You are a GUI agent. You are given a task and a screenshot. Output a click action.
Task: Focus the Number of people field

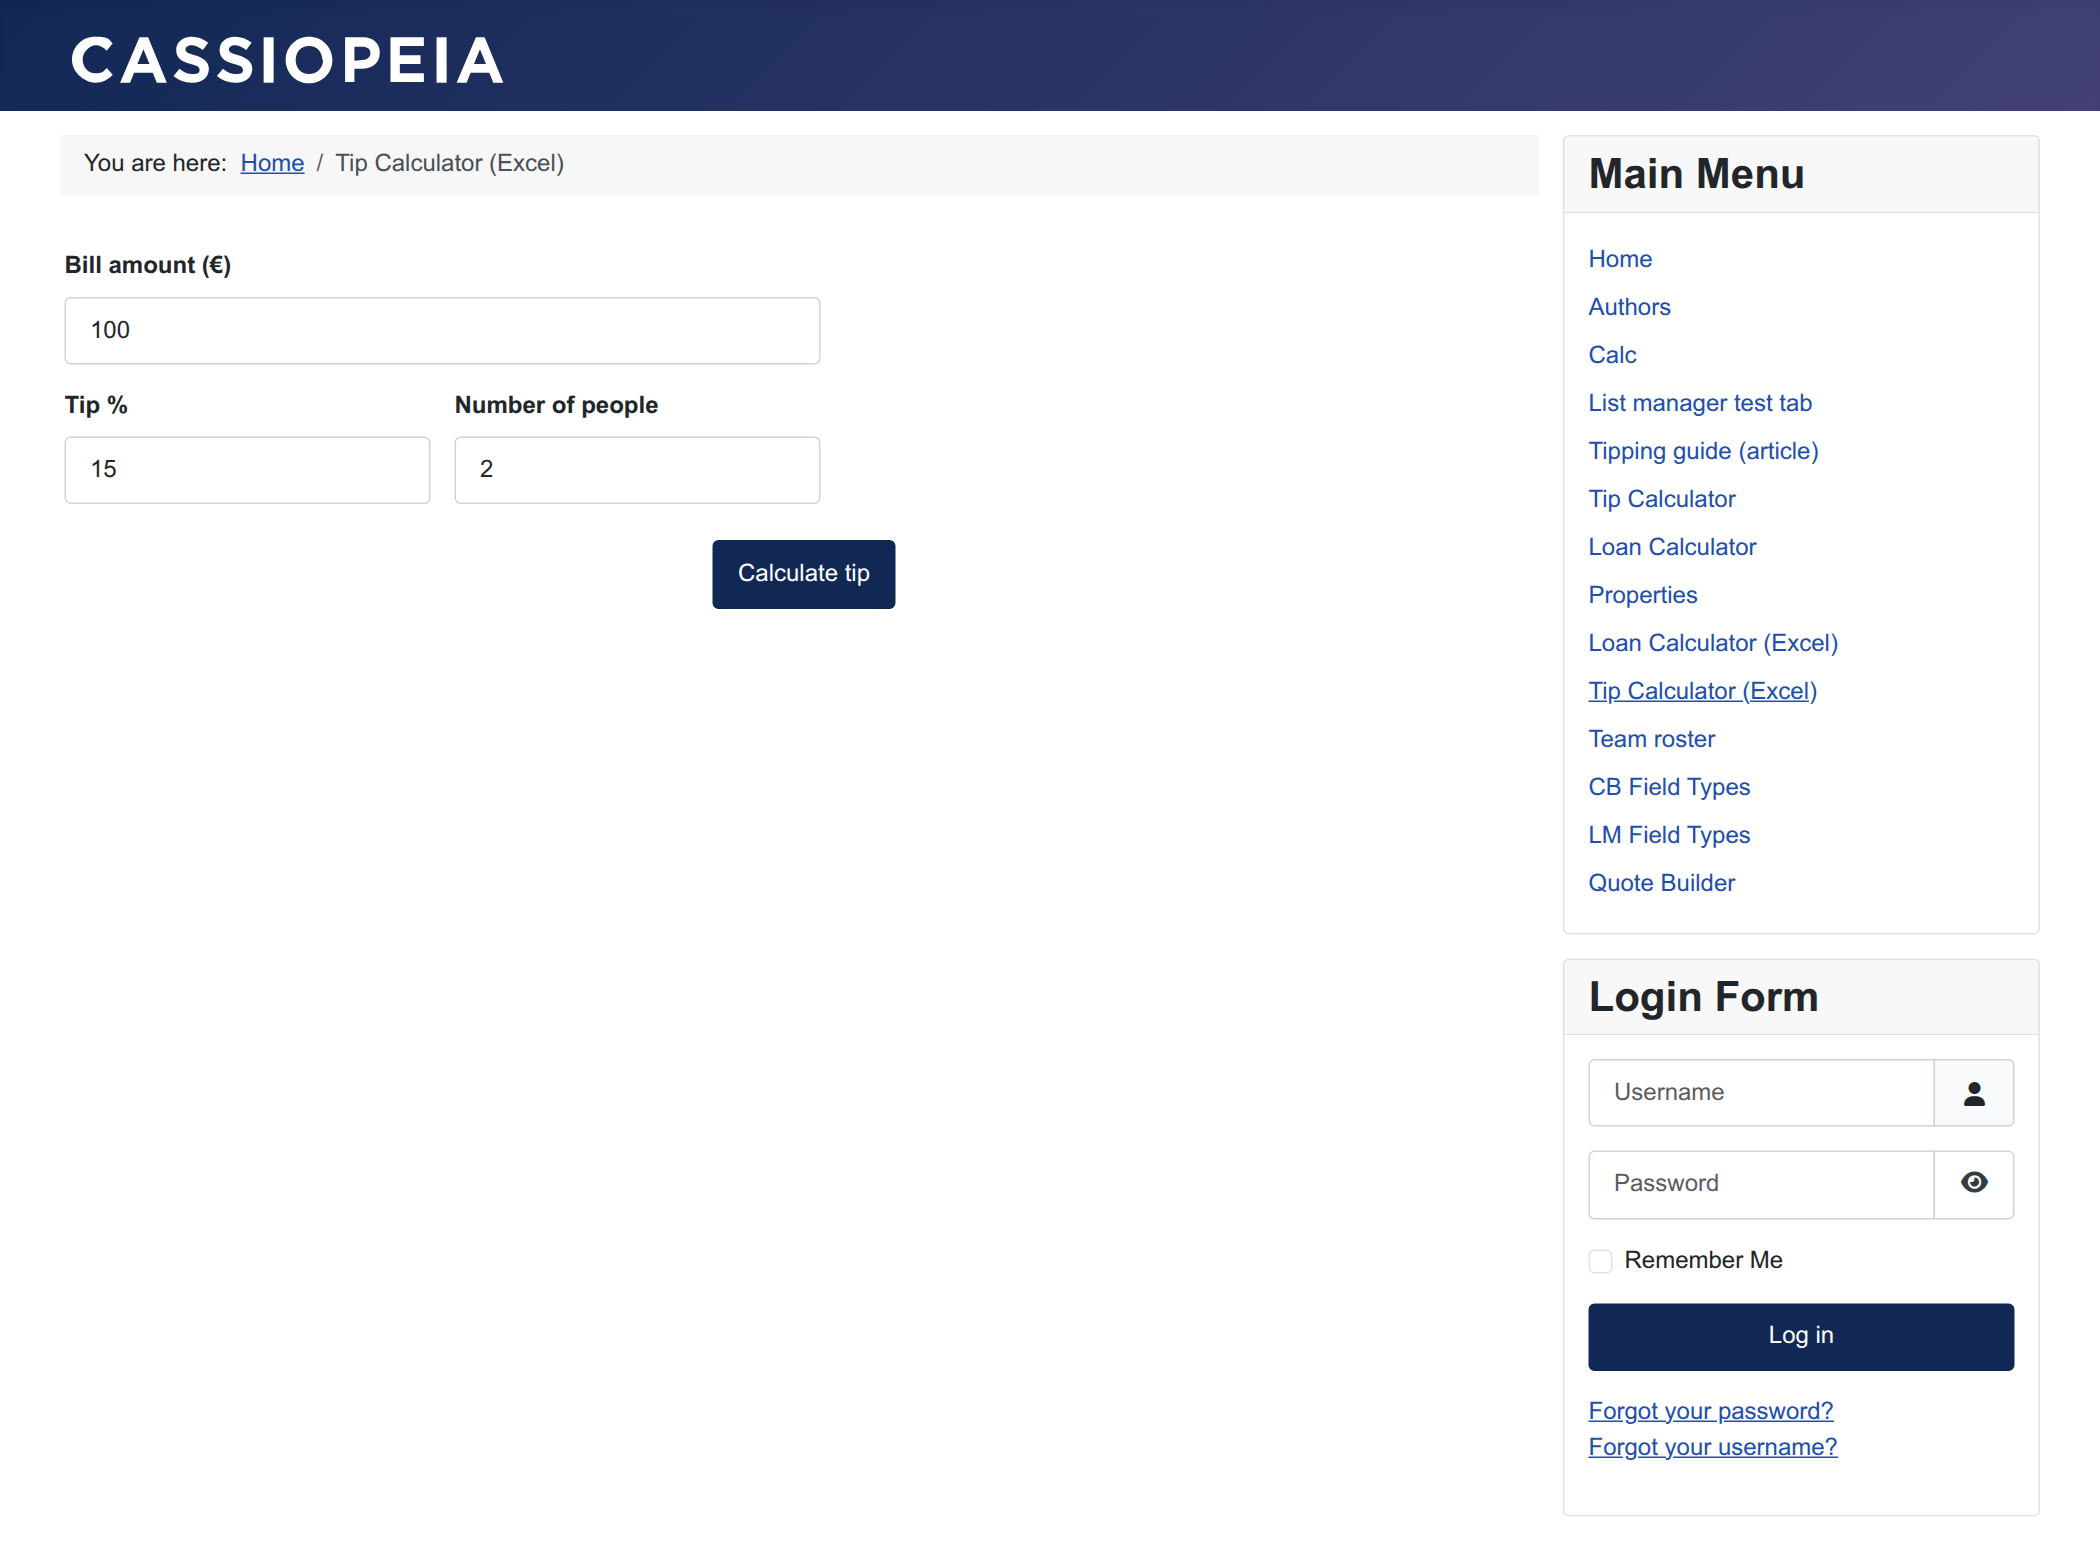coord(637,469)
